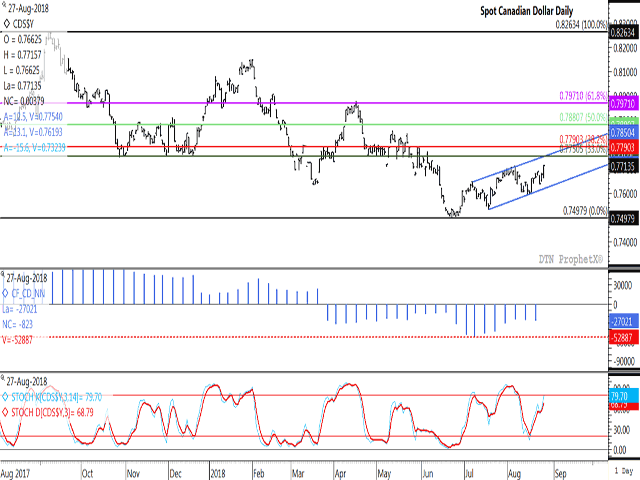Select trendline readout V=0.77540
Viewport: 640px width, 480px height.
[44, 117]
